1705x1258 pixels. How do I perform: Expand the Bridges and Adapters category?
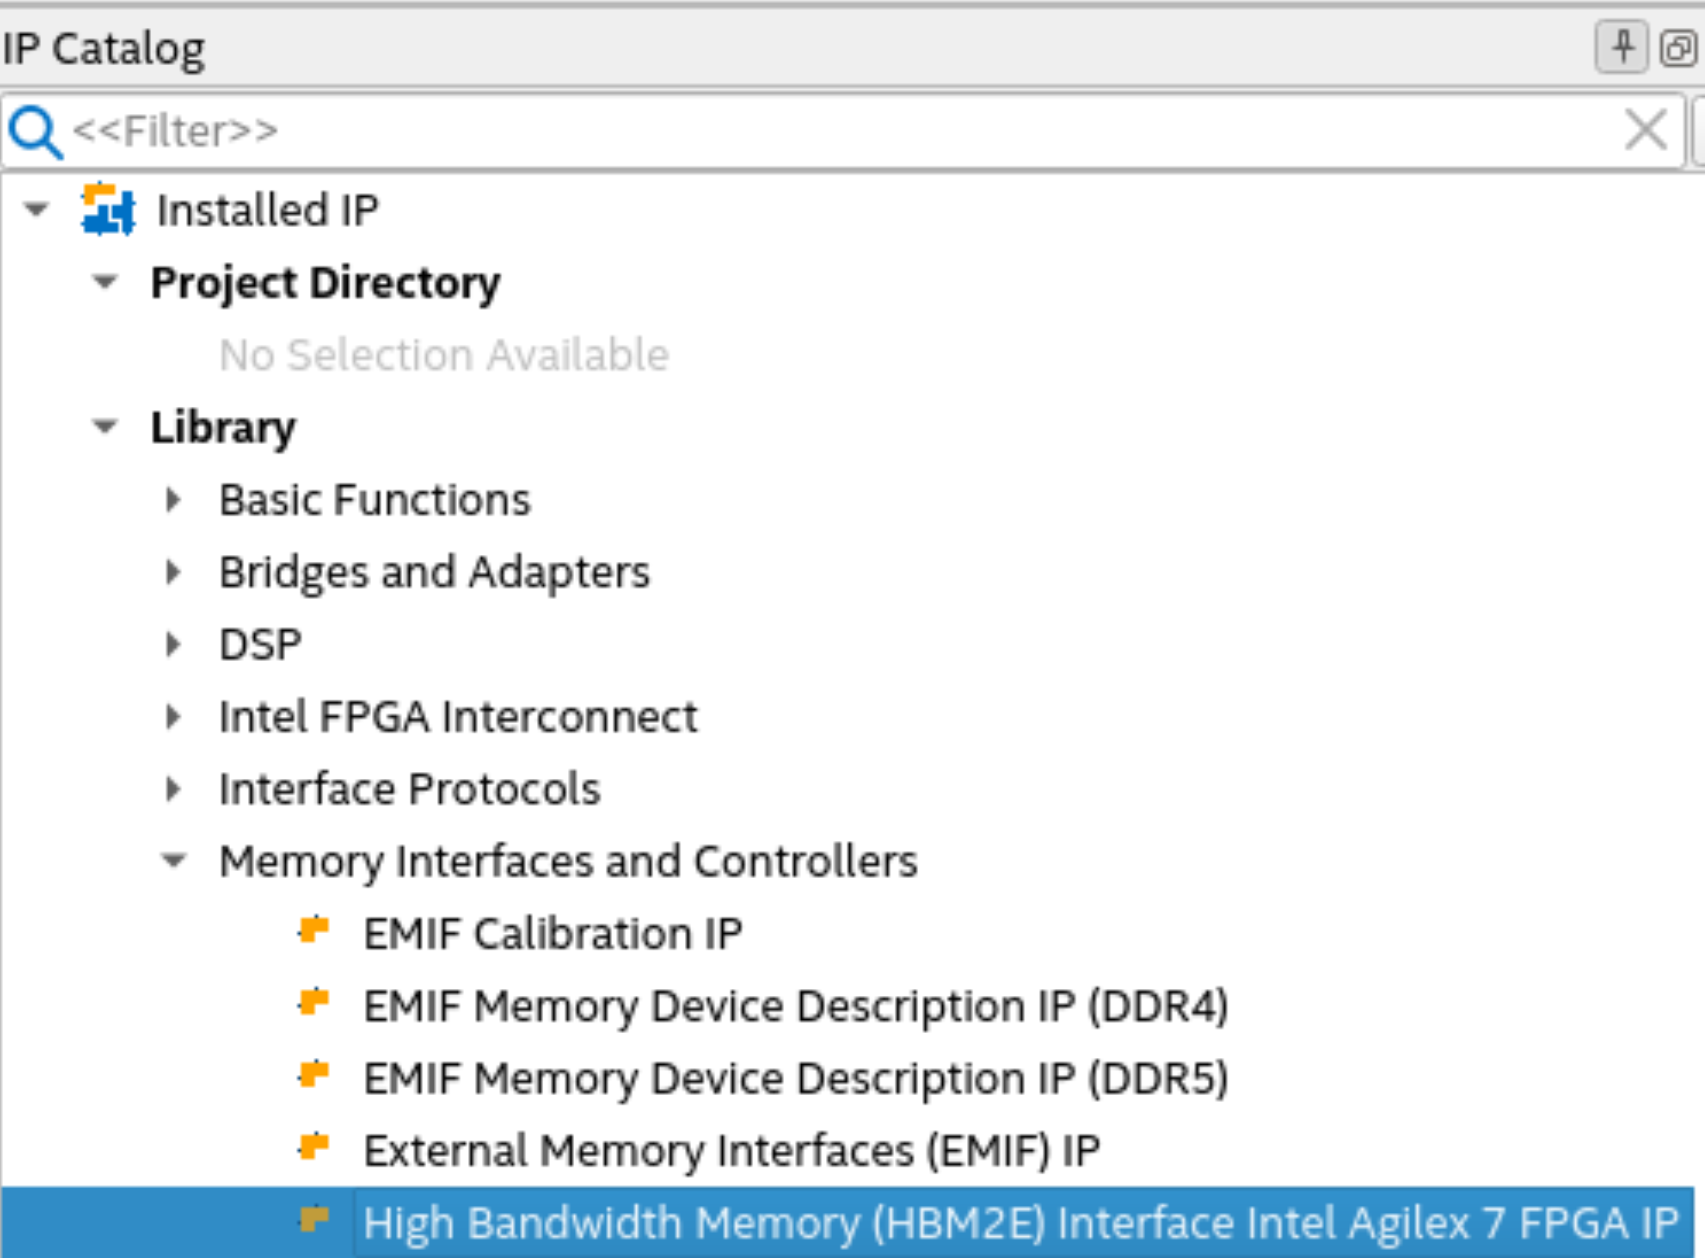tap(174, 572)
